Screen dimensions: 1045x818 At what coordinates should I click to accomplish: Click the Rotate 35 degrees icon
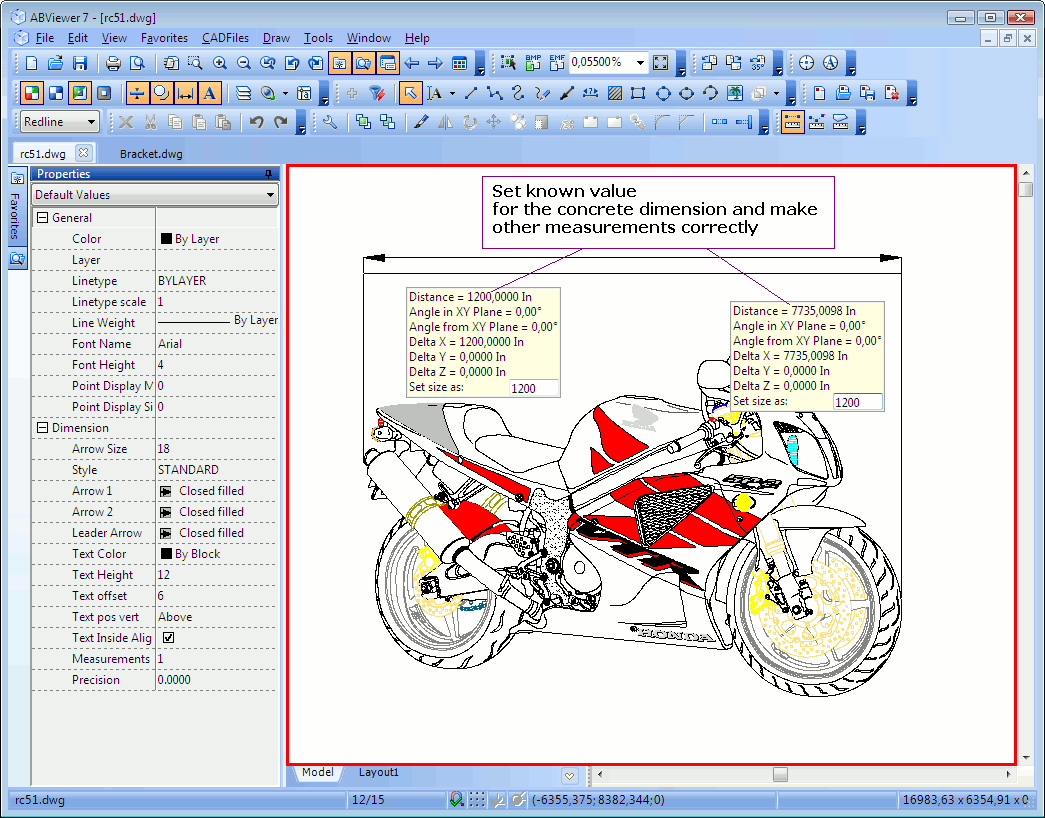click(758, 63)
